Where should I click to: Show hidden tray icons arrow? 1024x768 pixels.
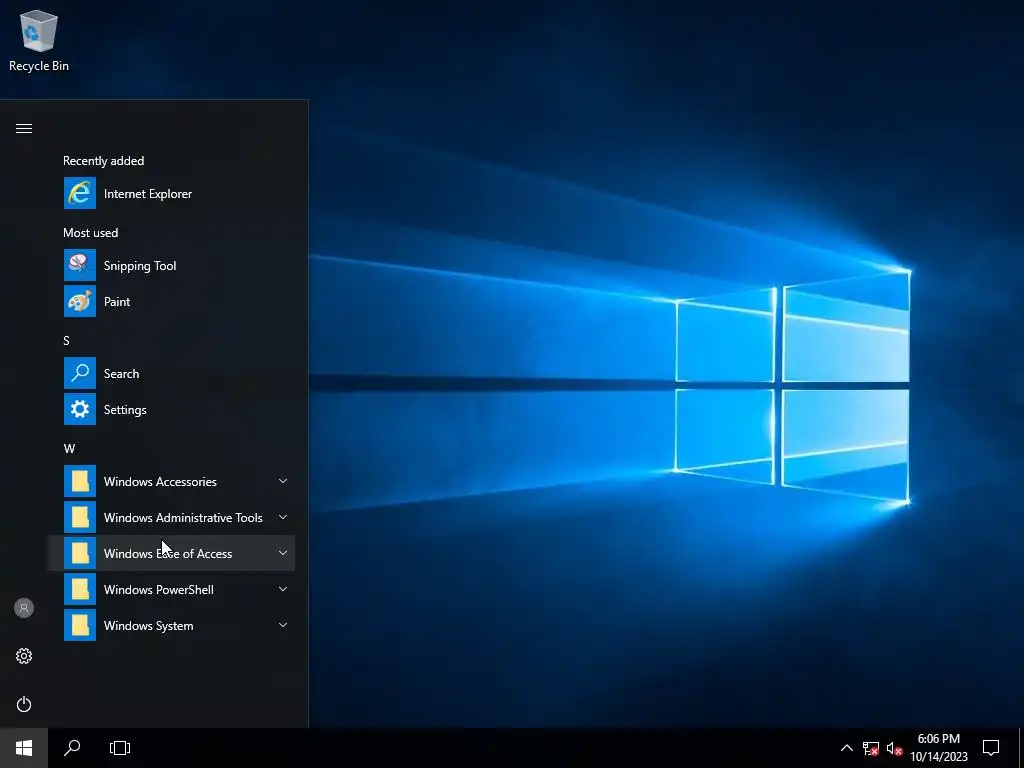coord(846,748)
